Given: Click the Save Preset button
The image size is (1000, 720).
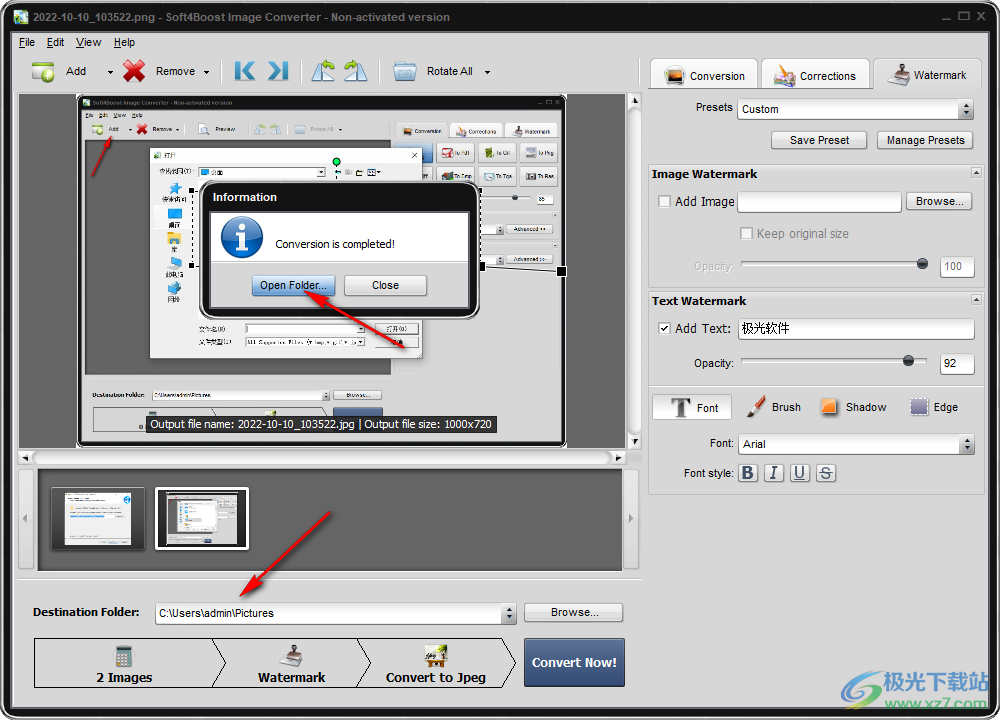Looking at the screenshot, I should [x=819, y=140].
